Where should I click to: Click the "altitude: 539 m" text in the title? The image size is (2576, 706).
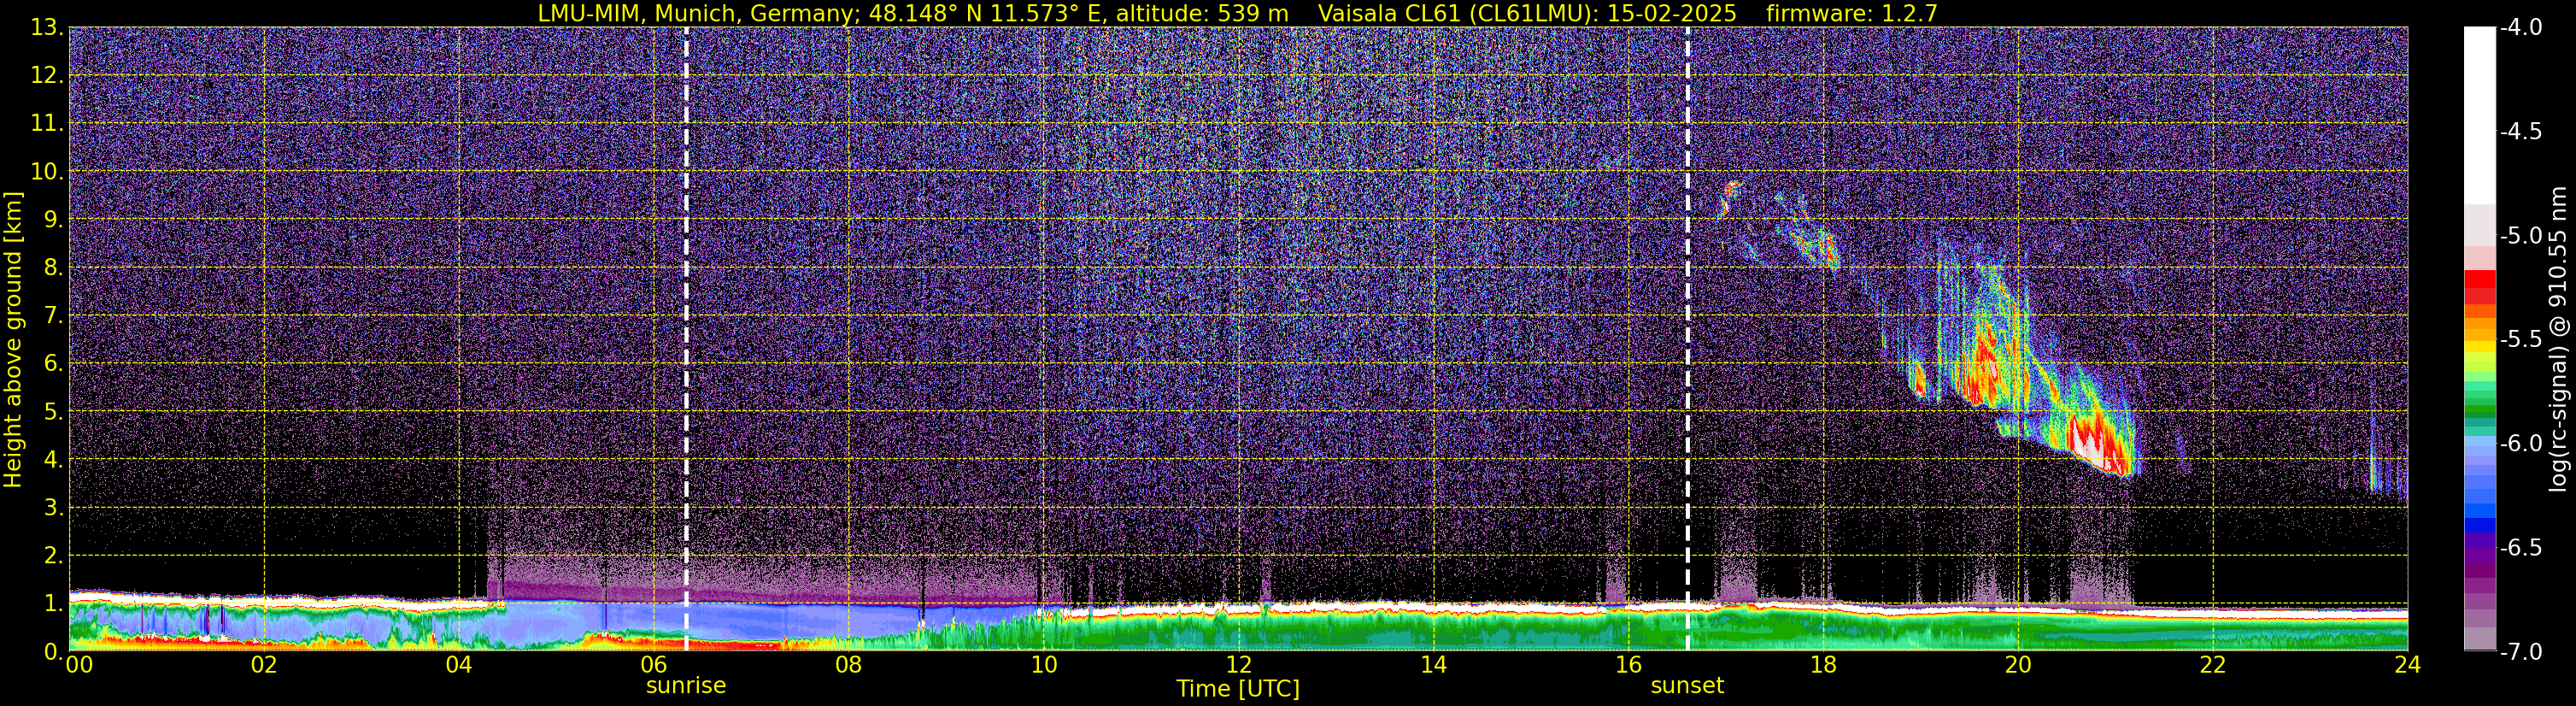pos(1201,14)
